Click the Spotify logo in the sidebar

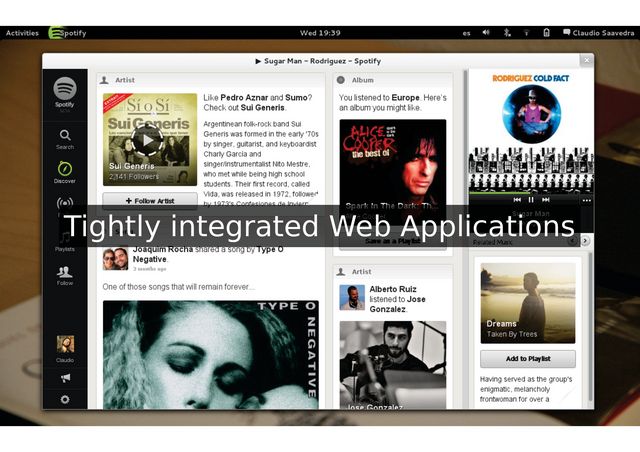click(65, 91)
